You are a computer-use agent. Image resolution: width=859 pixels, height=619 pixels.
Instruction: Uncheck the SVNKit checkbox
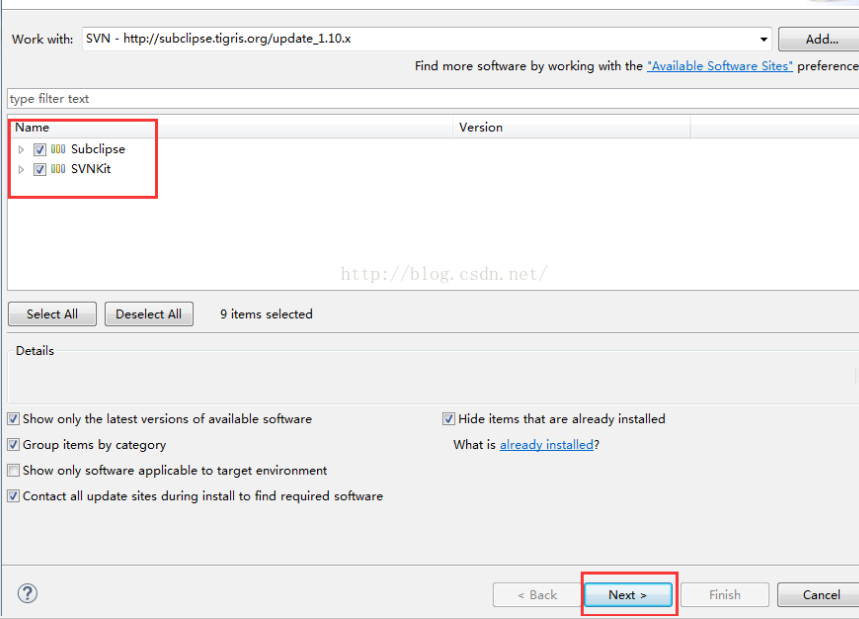(x=39, y=169)
